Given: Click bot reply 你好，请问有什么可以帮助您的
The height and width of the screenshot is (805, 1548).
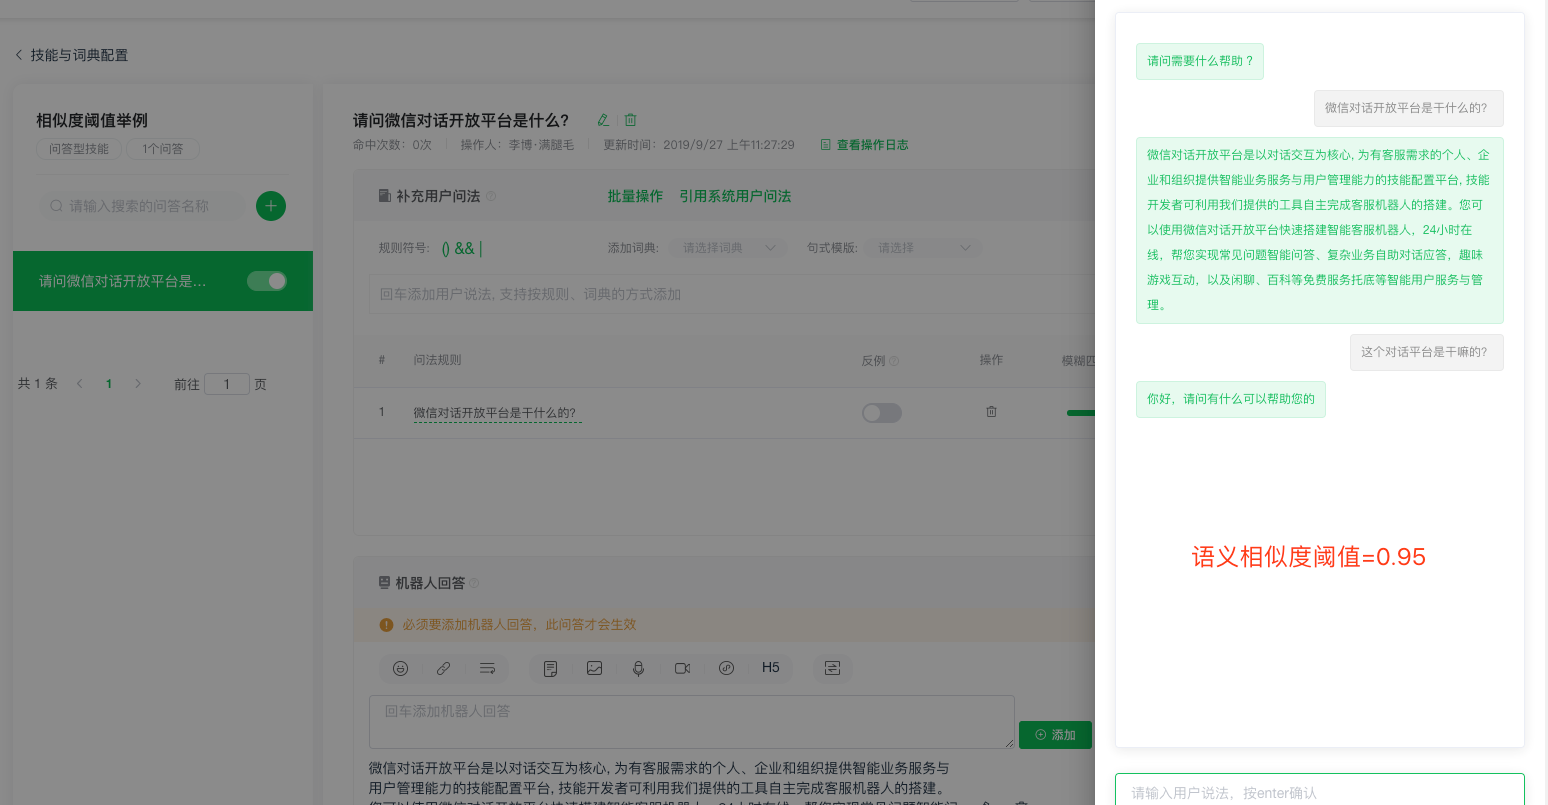Looking at the screenshot, I should (1231, 399).
